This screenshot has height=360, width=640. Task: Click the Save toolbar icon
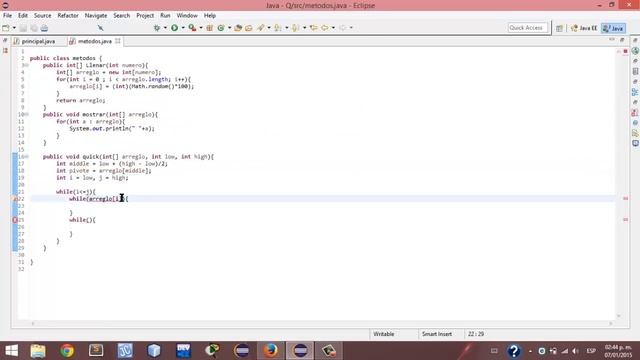[23, 28]
